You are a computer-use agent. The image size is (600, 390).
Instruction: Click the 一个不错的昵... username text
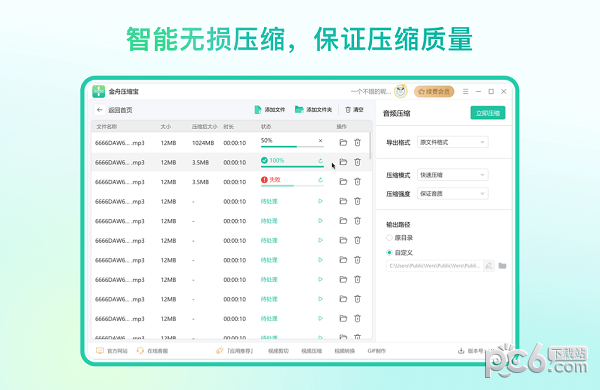[x=371, y=91]
